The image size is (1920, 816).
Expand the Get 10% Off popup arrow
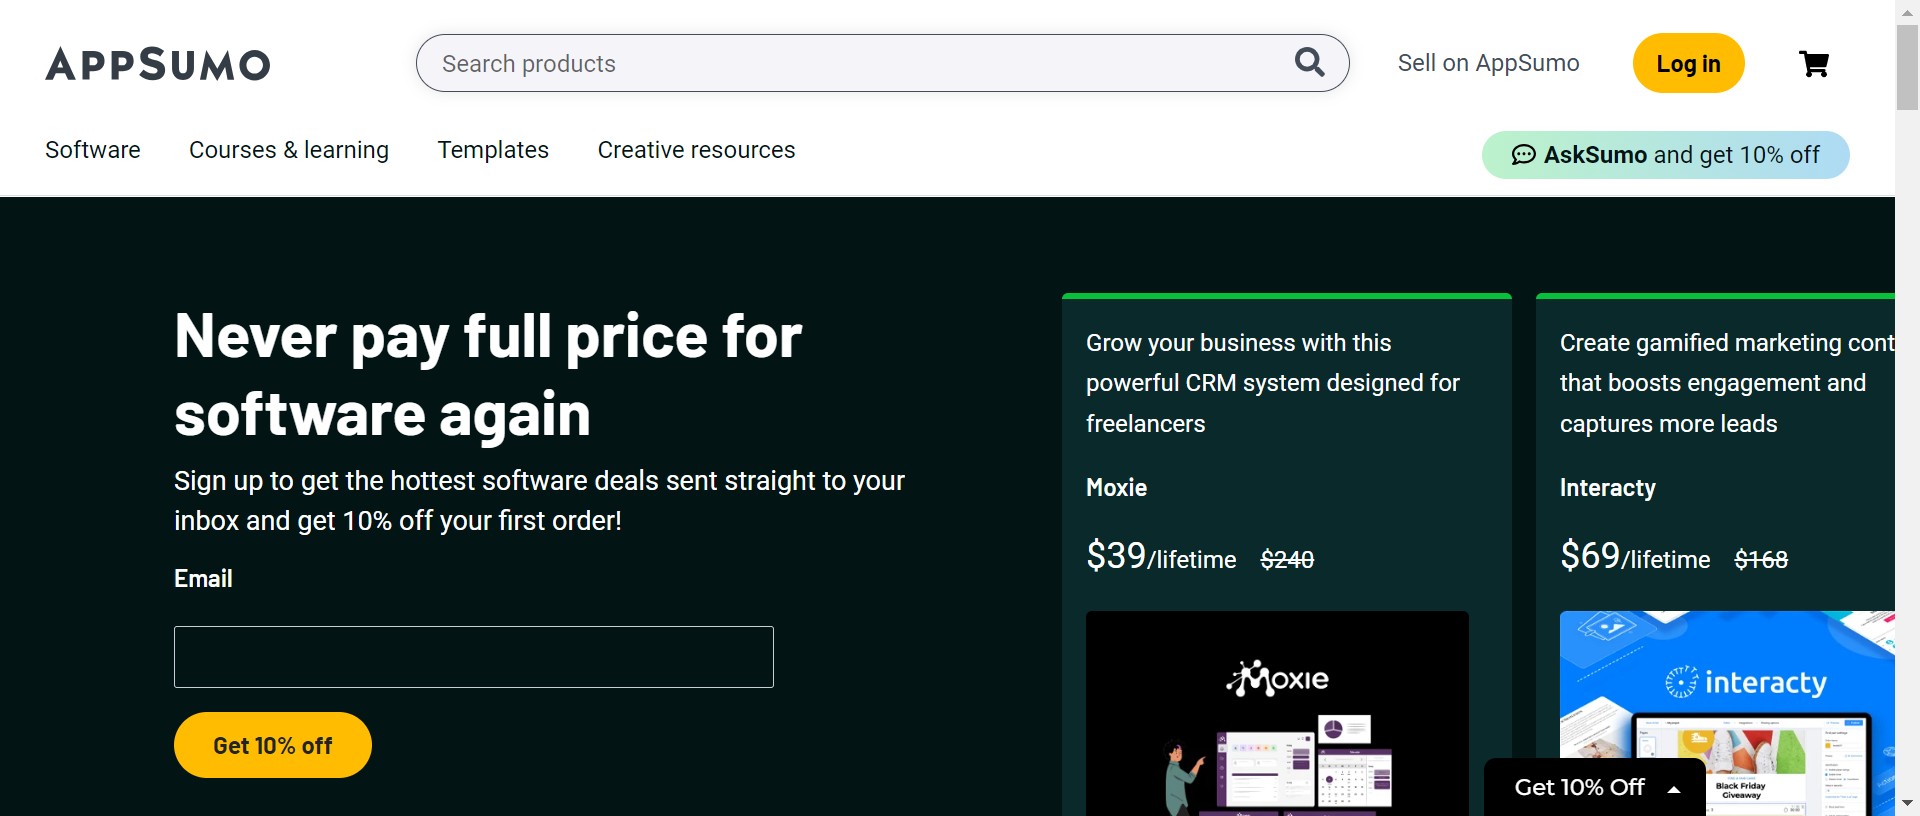click(x=1674, y=789)
